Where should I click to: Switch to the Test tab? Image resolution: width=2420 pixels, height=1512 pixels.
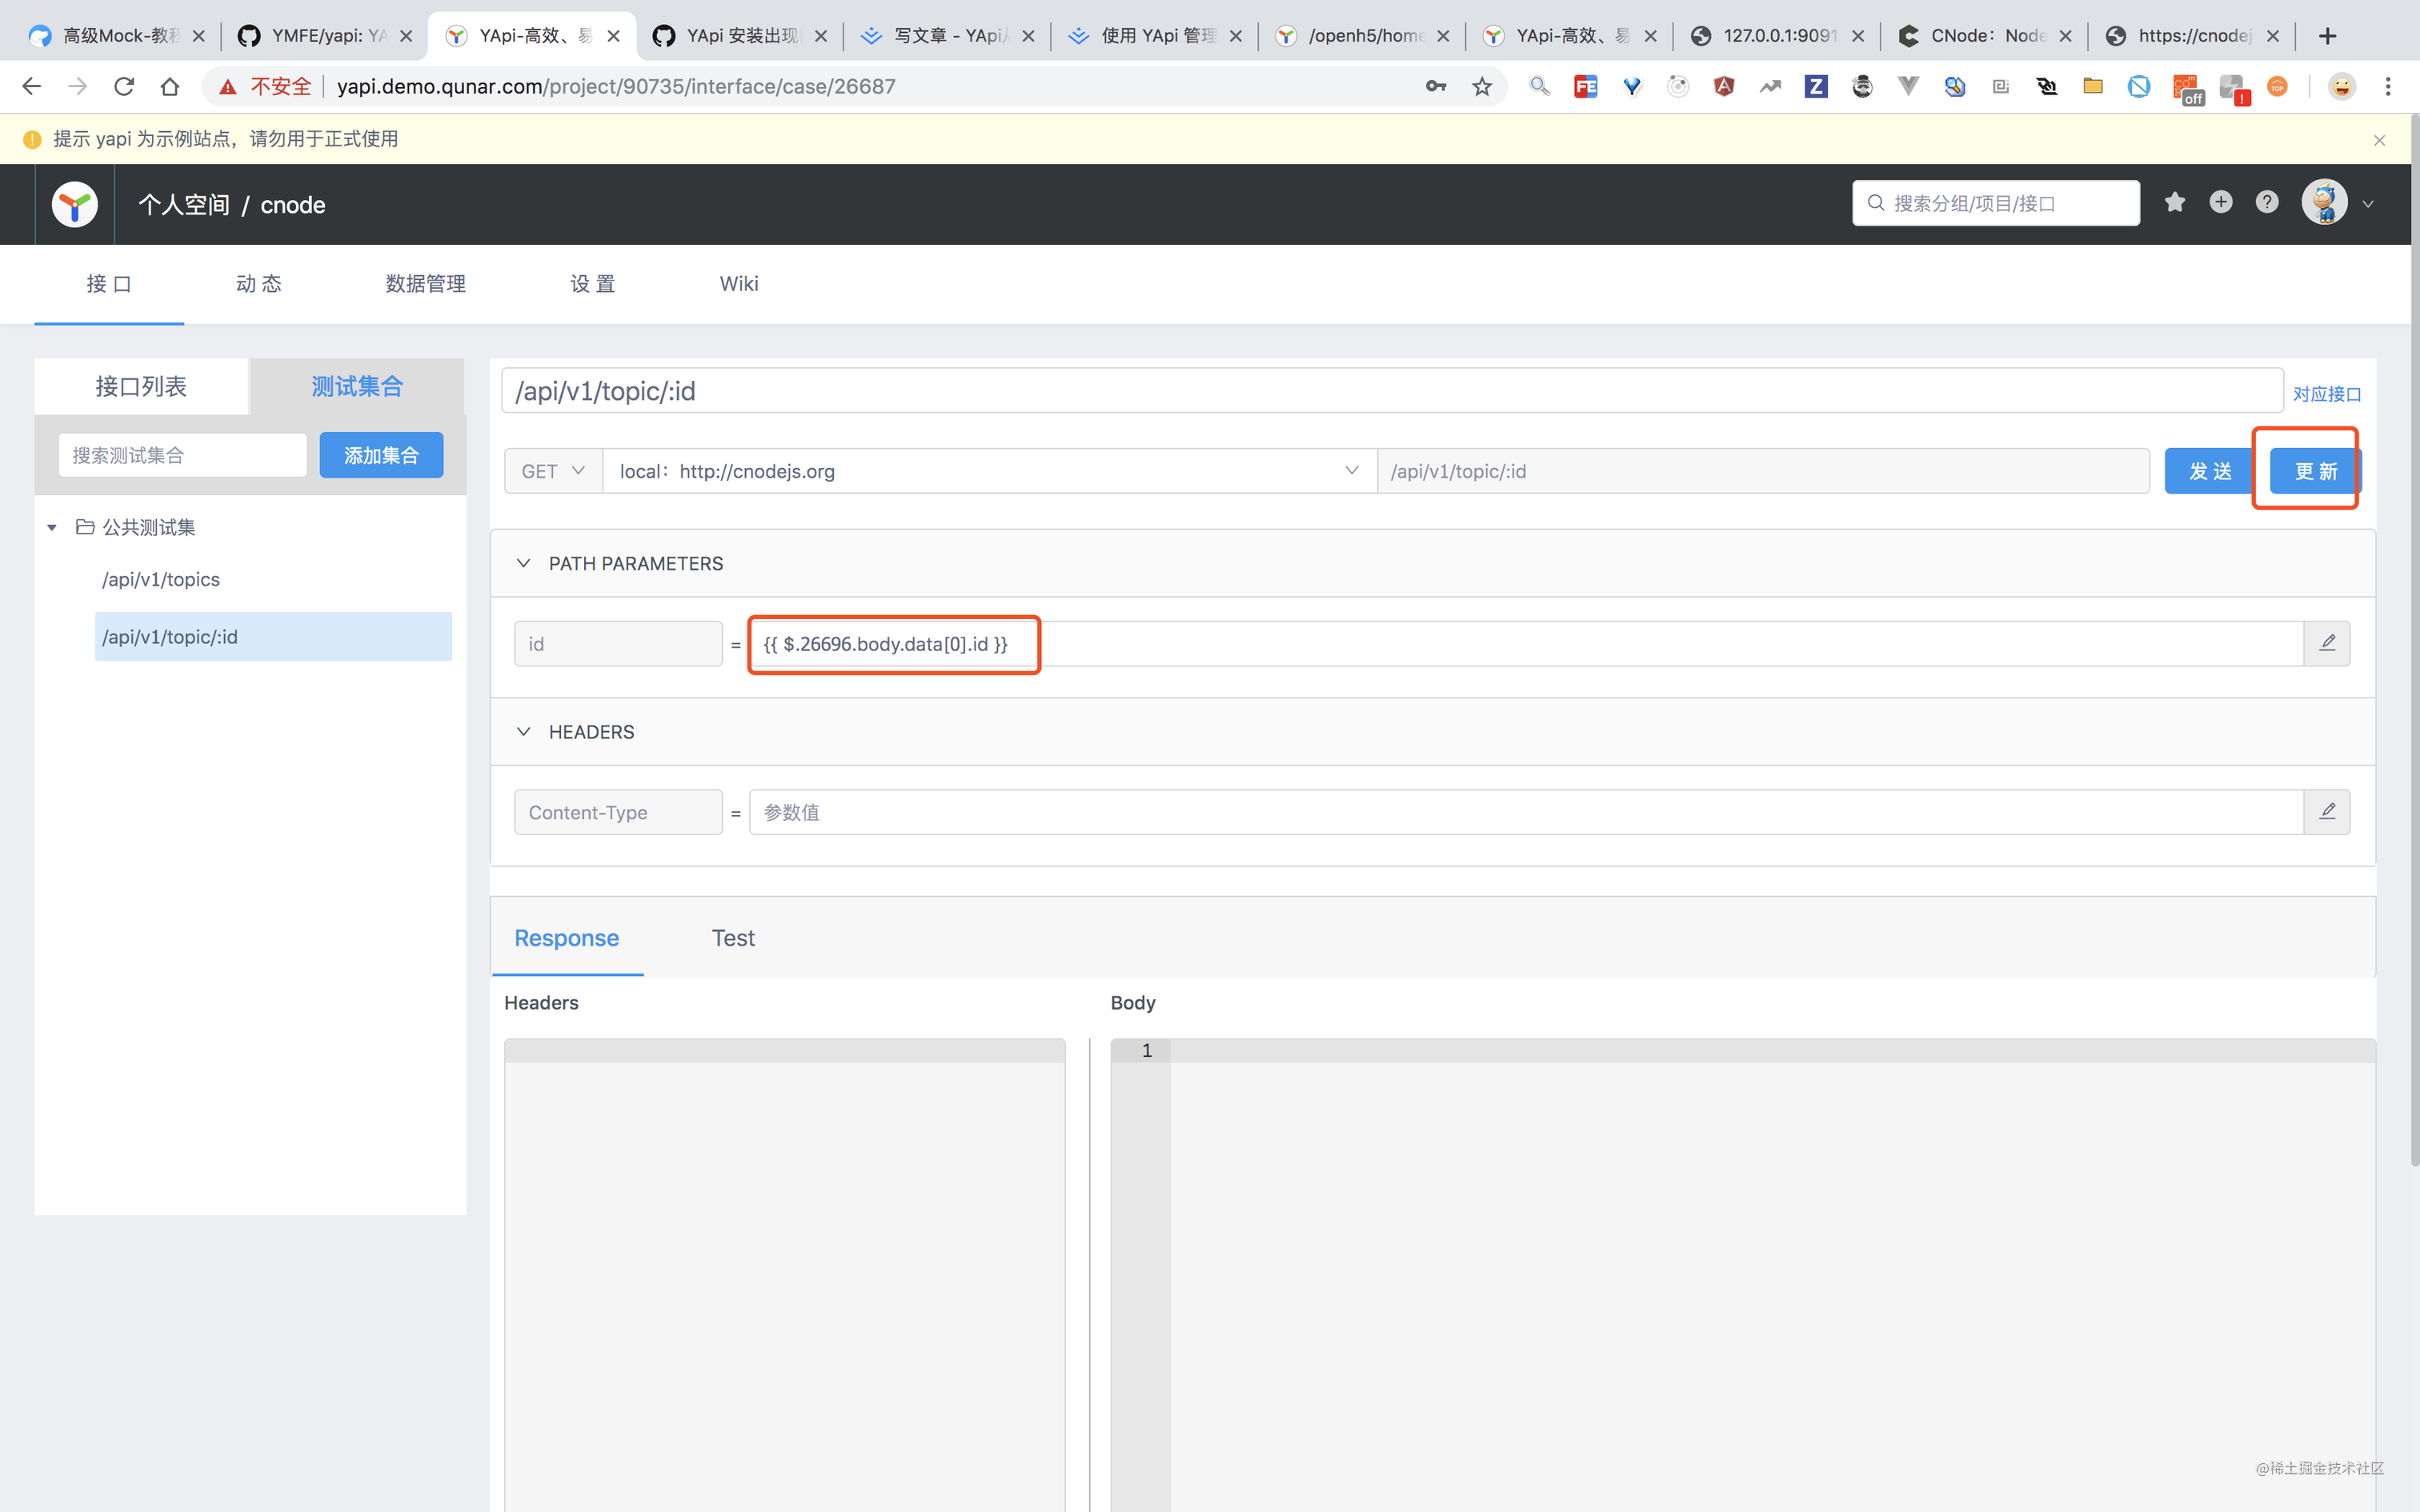point(733,938)
